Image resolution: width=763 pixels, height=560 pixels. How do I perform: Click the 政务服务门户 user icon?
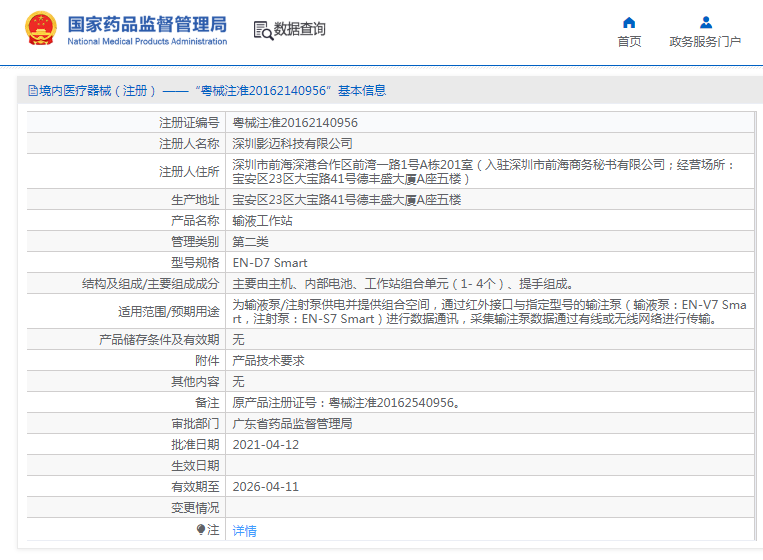(706, 22)
